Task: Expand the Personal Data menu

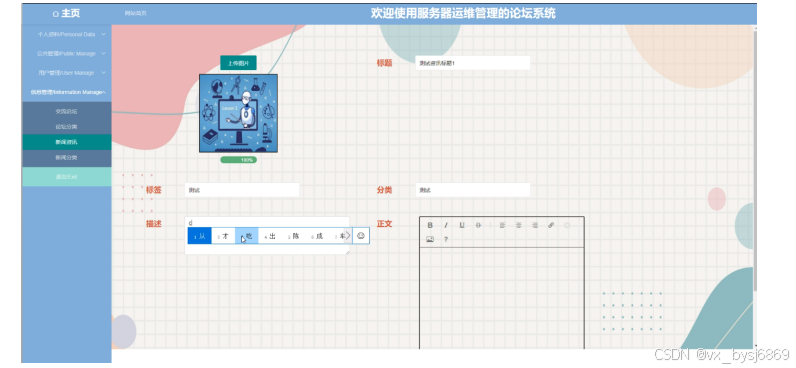Action: [67, 34]
